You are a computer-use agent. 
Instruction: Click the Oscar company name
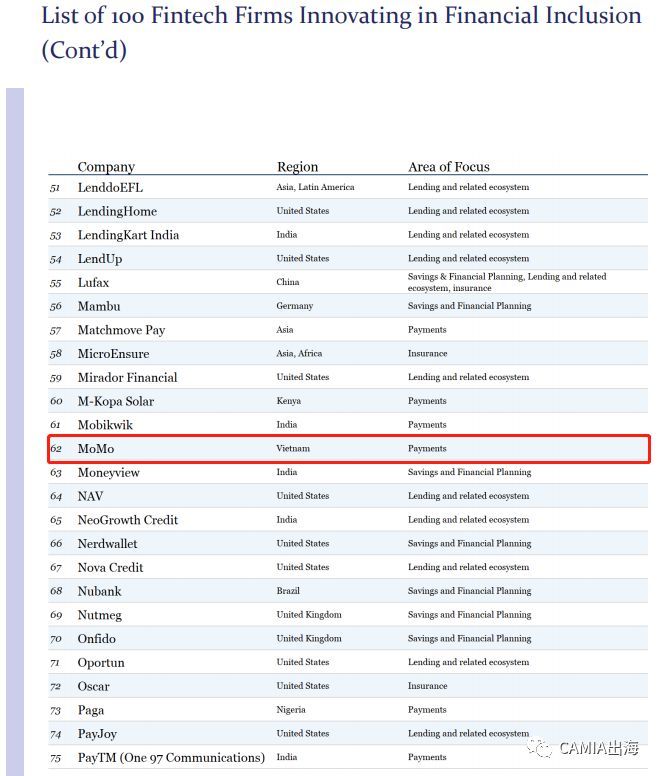94,687
